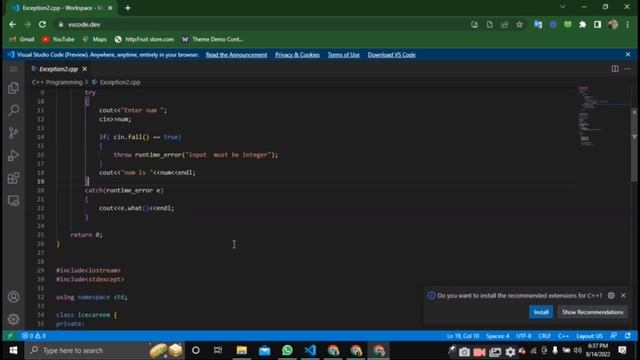Image resolution: width=640 pixels, height=360 pixels.
Task: Select C++ language mode in status bar
Action: point(563,336)
